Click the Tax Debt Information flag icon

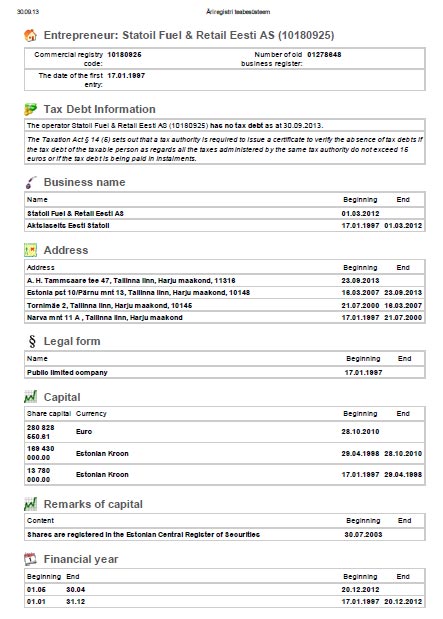[30, 109]
